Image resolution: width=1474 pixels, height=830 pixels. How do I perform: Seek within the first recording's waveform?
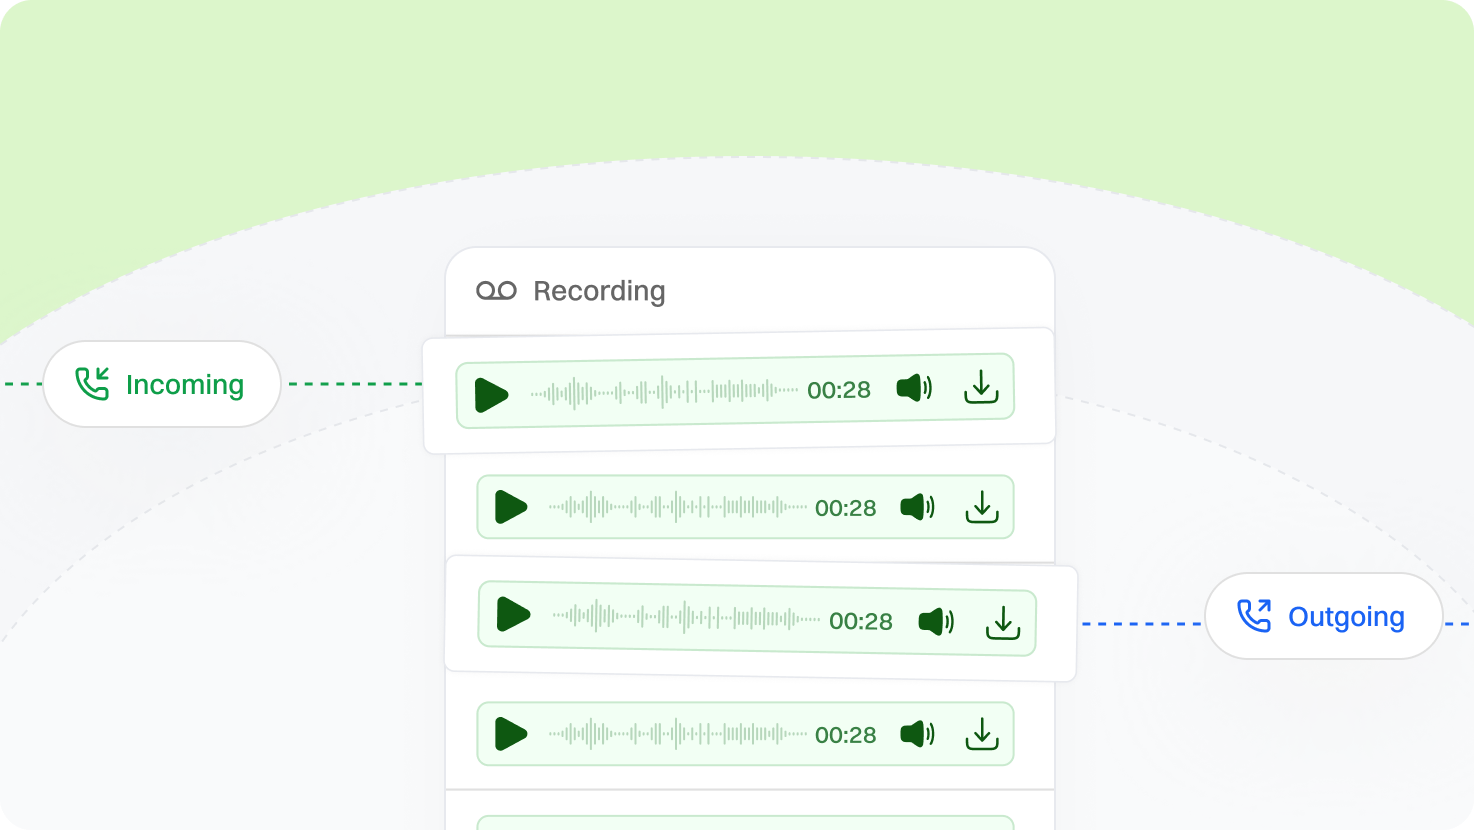coord(664,392)
